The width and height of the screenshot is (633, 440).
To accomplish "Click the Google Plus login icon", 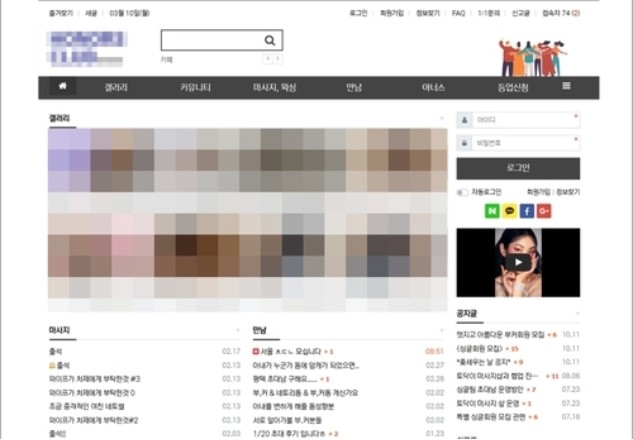I will tap(544, 211).
